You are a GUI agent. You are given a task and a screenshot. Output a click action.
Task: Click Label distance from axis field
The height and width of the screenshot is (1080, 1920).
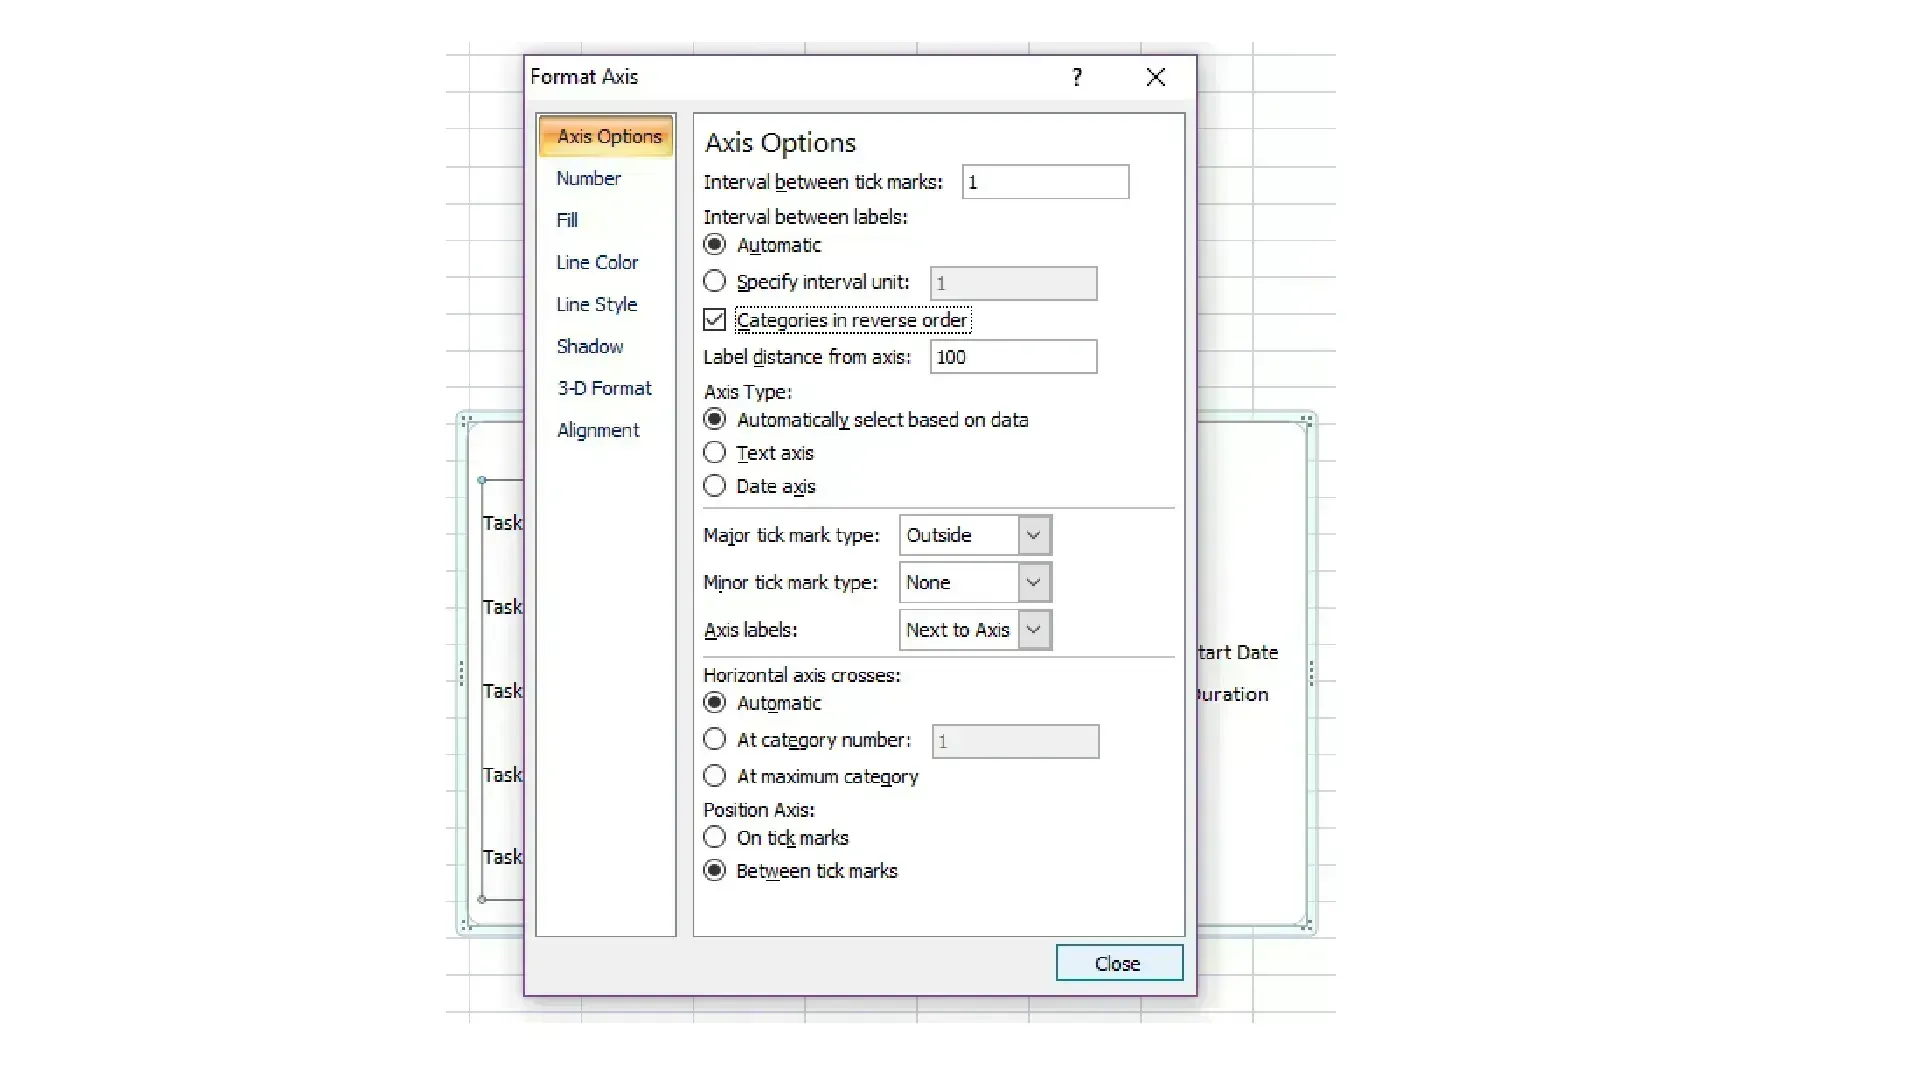tap(1012, 357)
